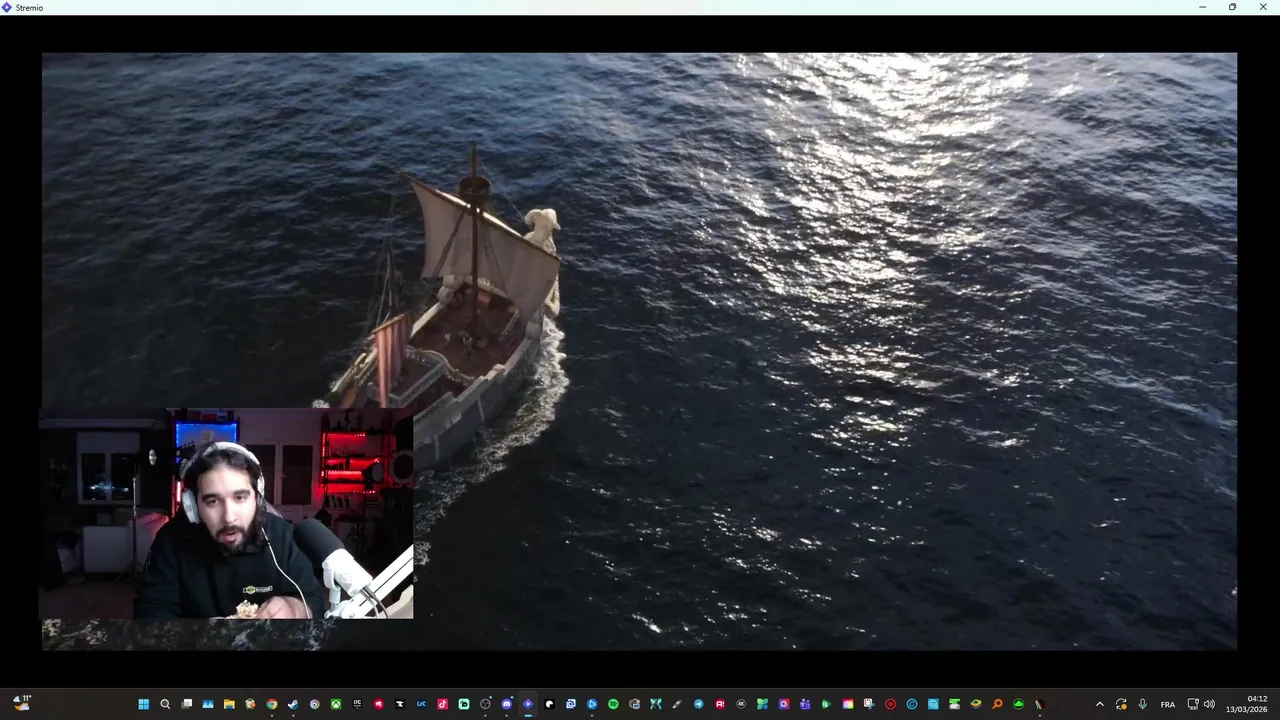Open the Windows Start menu
The image size is (1280, 720).
(x=144, y=704)
